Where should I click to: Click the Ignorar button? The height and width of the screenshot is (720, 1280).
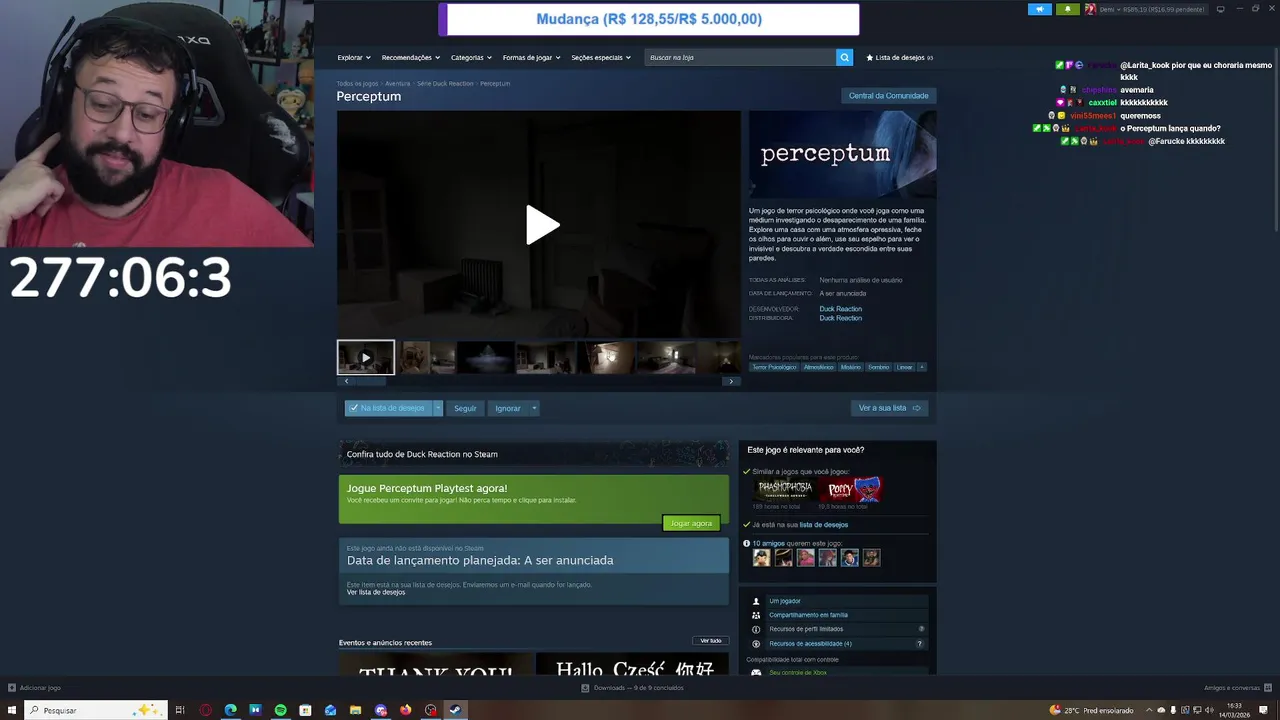pyautogui.click(x=508, y=408)
